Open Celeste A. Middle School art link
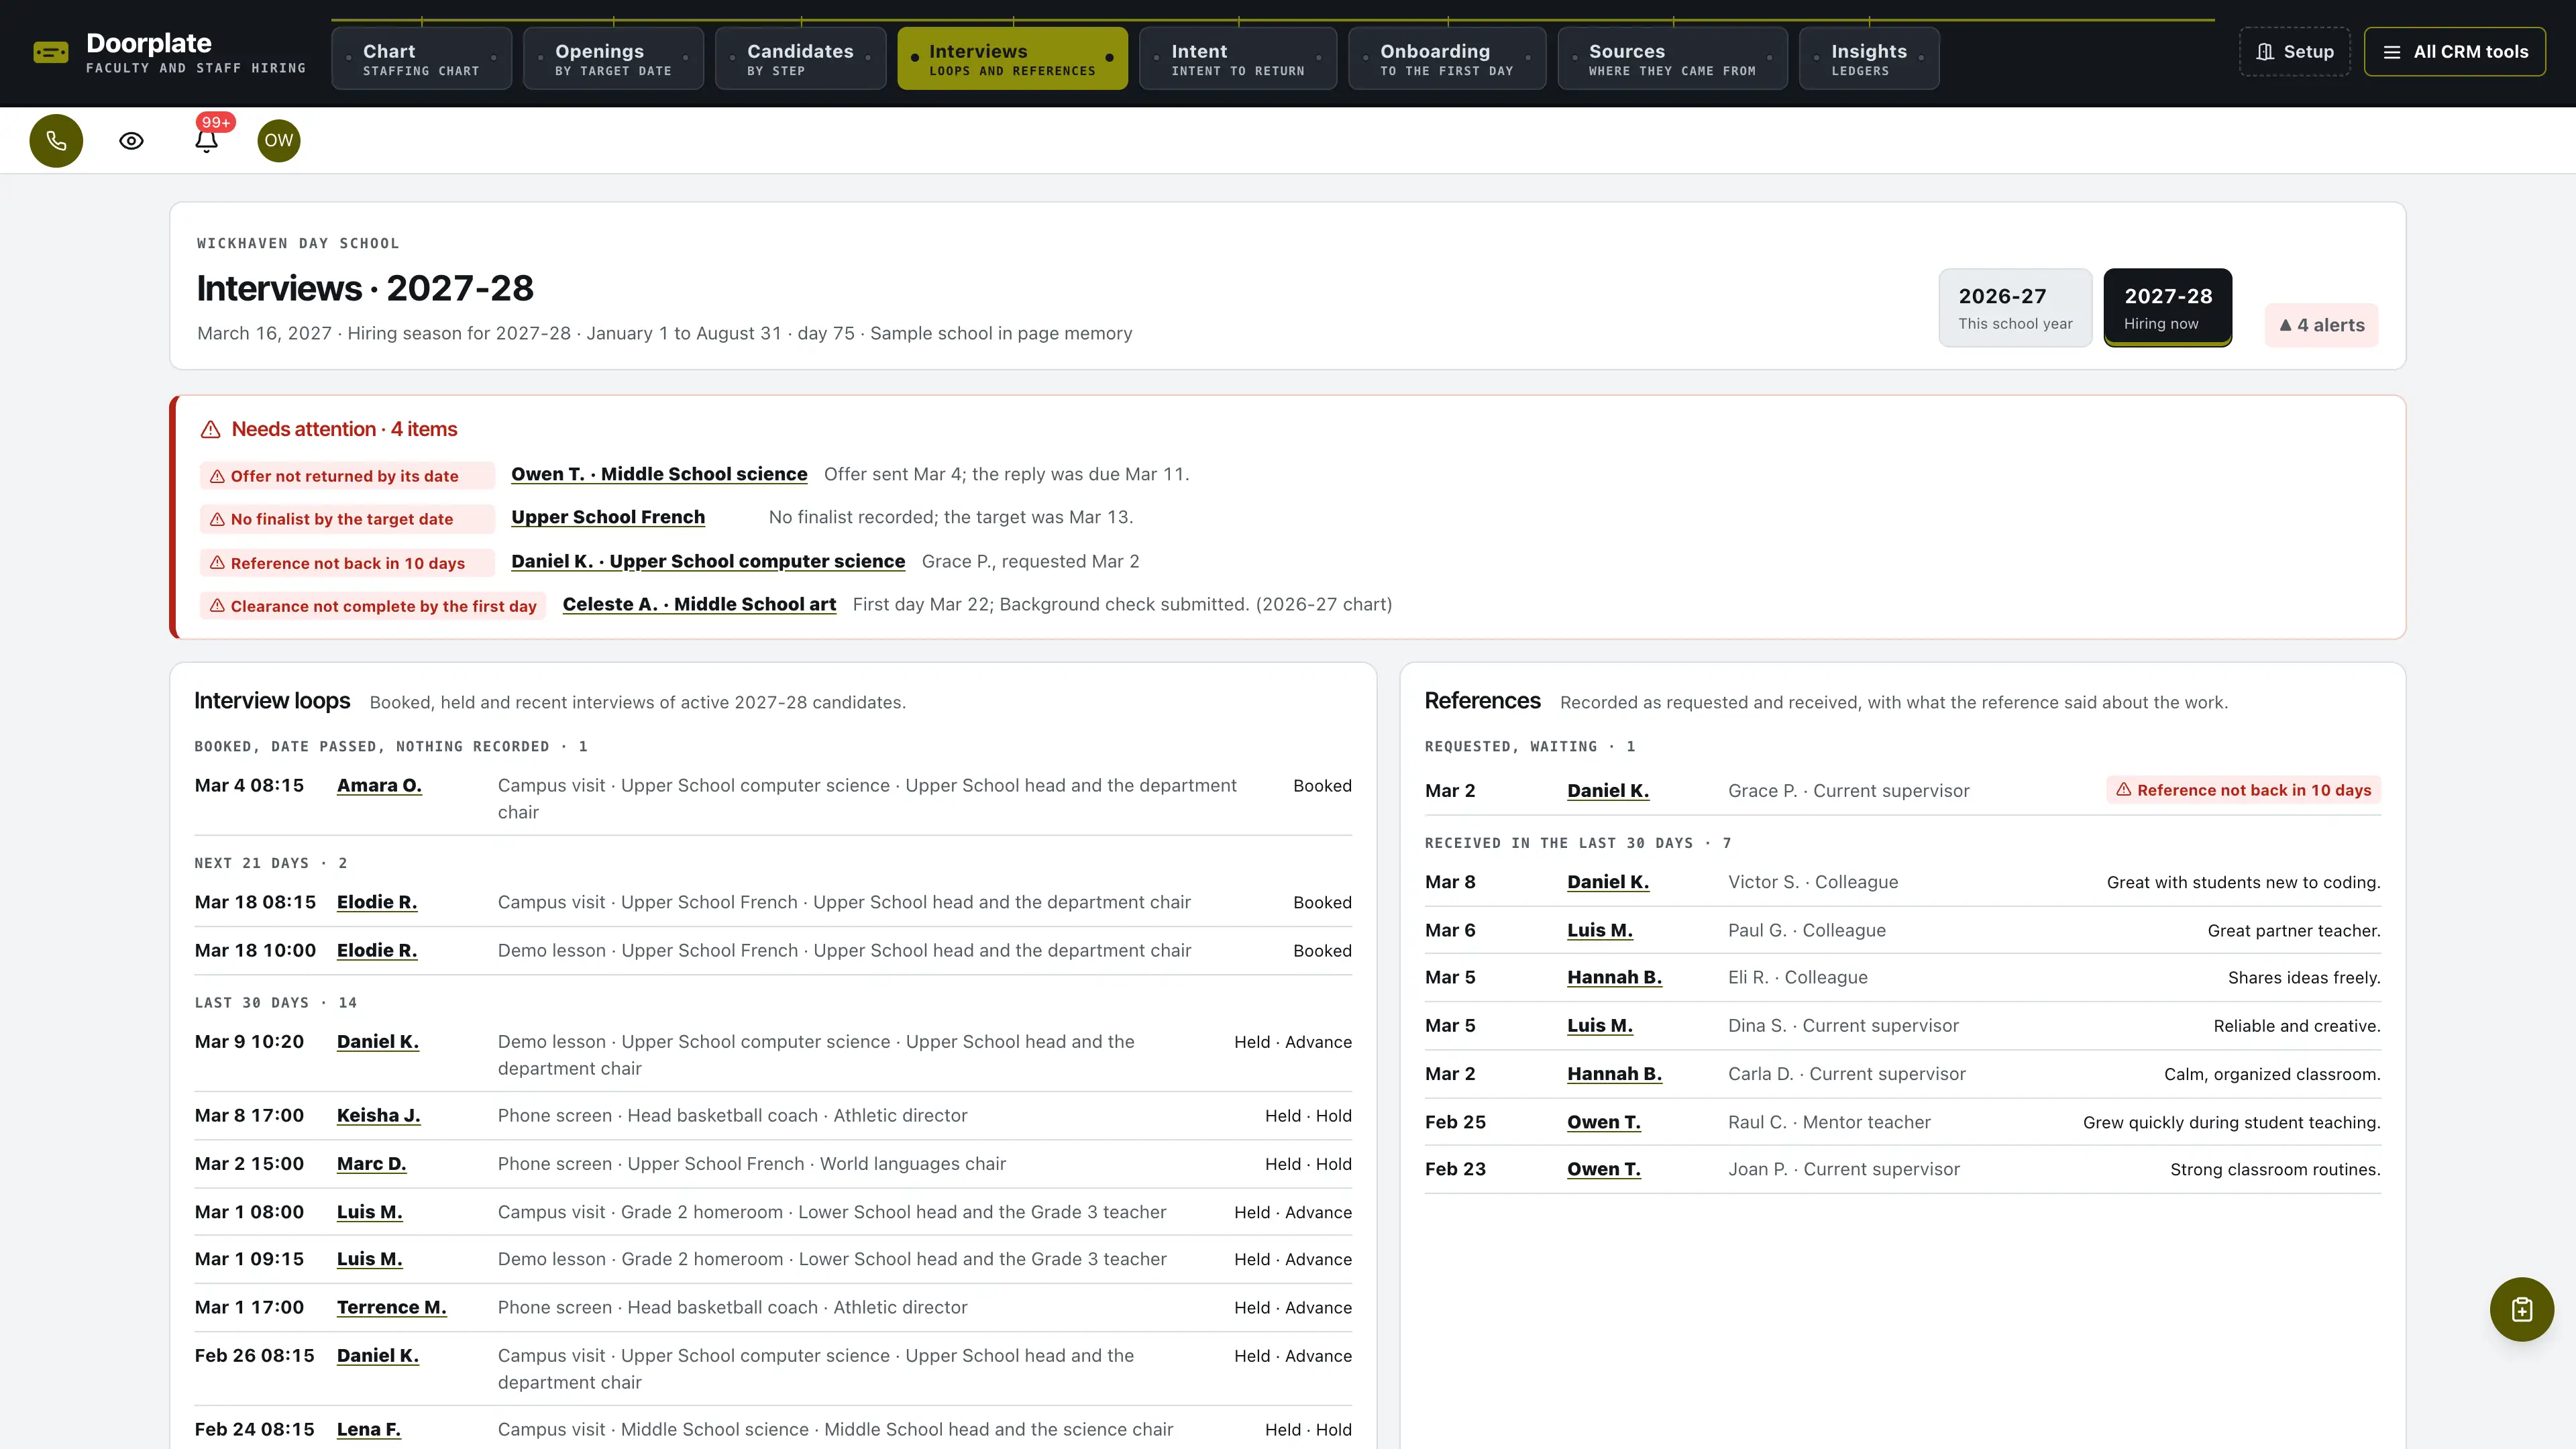2576x1449 pixels. (x=699, y=604)
